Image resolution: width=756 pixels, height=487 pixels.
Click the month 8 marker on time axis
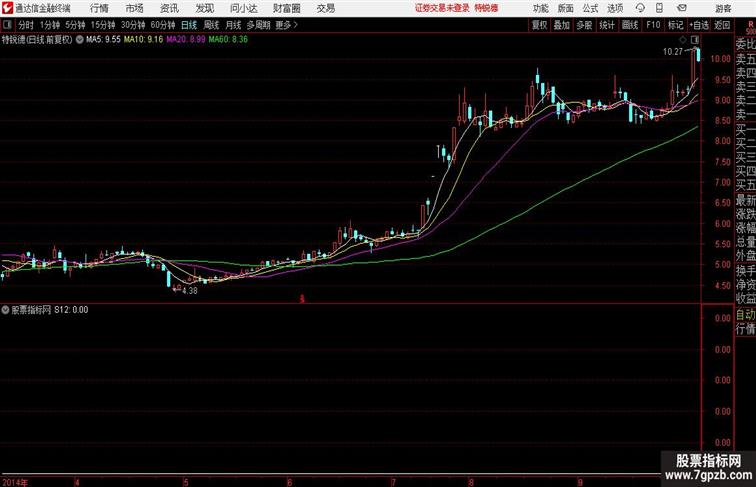point(471,482)
